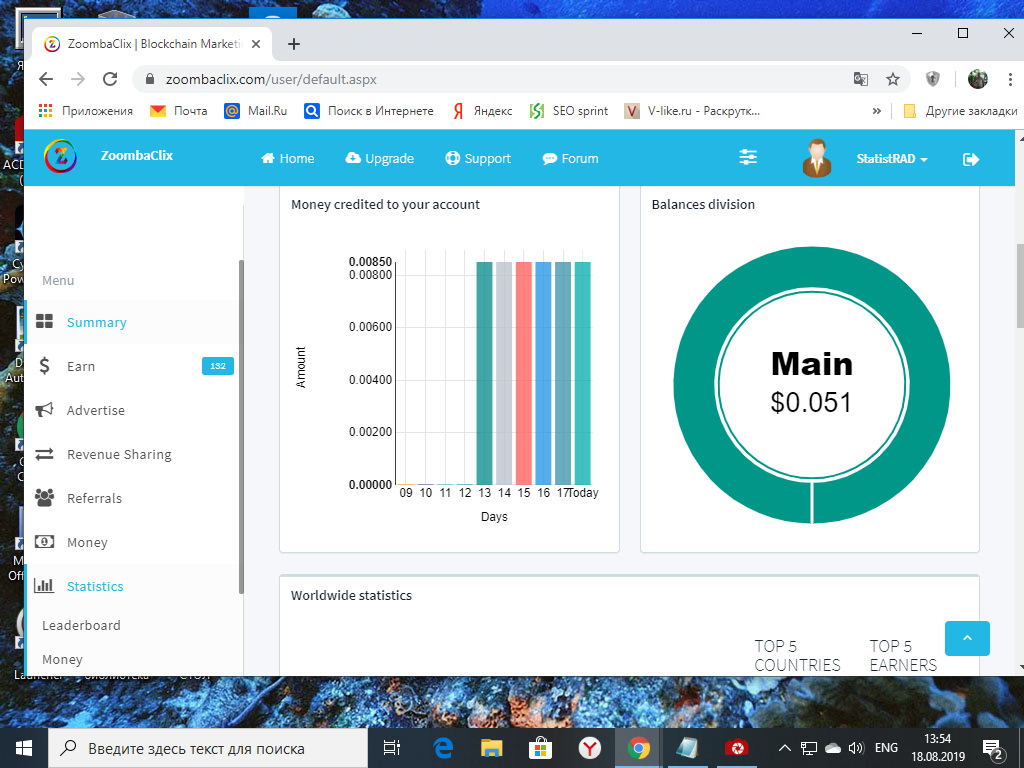
Task: Open Chrome's three-dot menu
Action: pyautogui.click(x=1010, y=79)
